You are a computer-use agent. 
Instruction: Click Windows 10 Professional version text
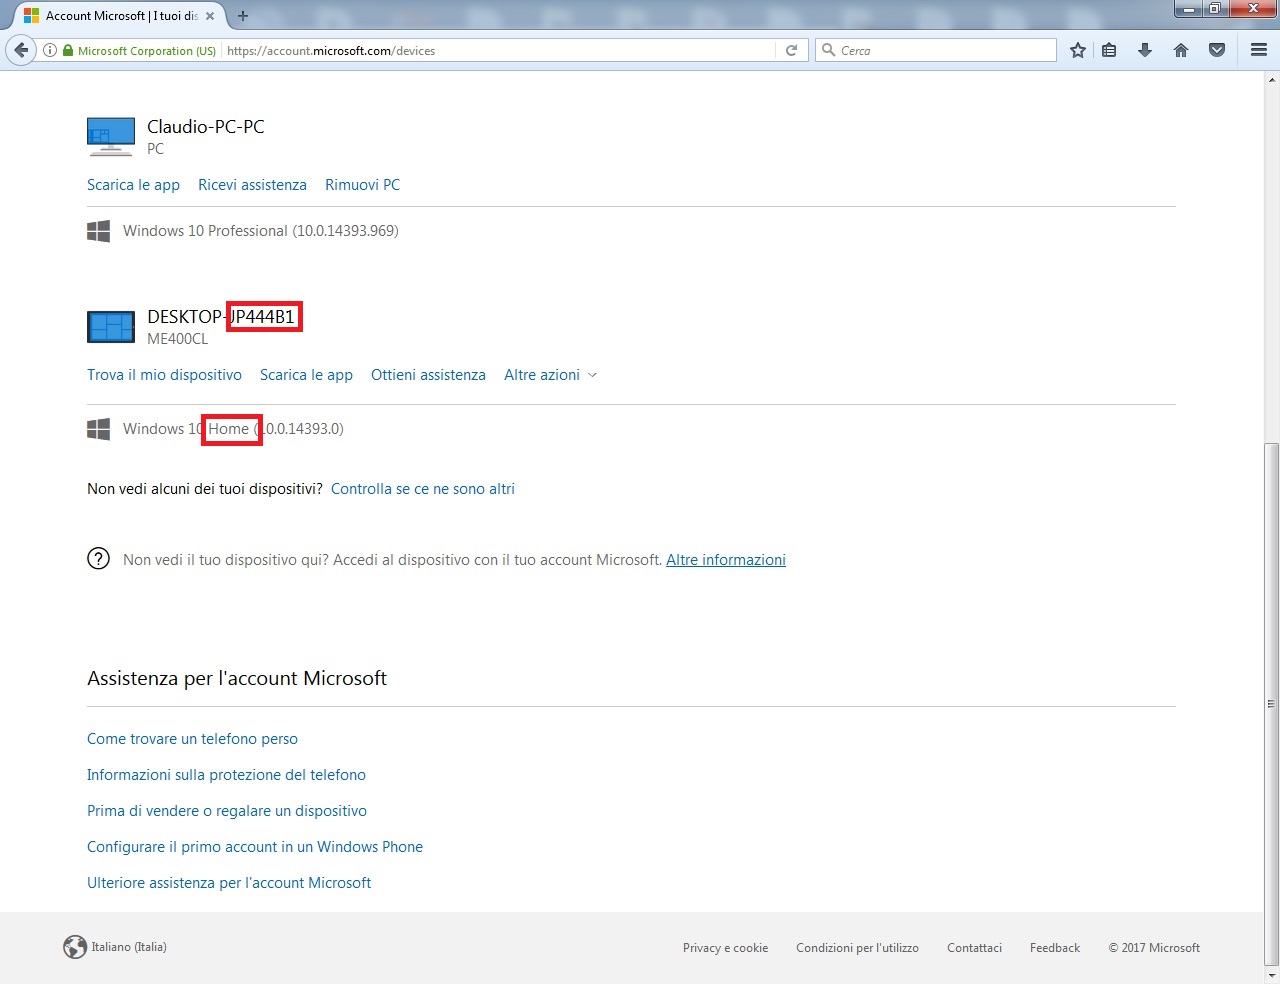coord(261,231)
